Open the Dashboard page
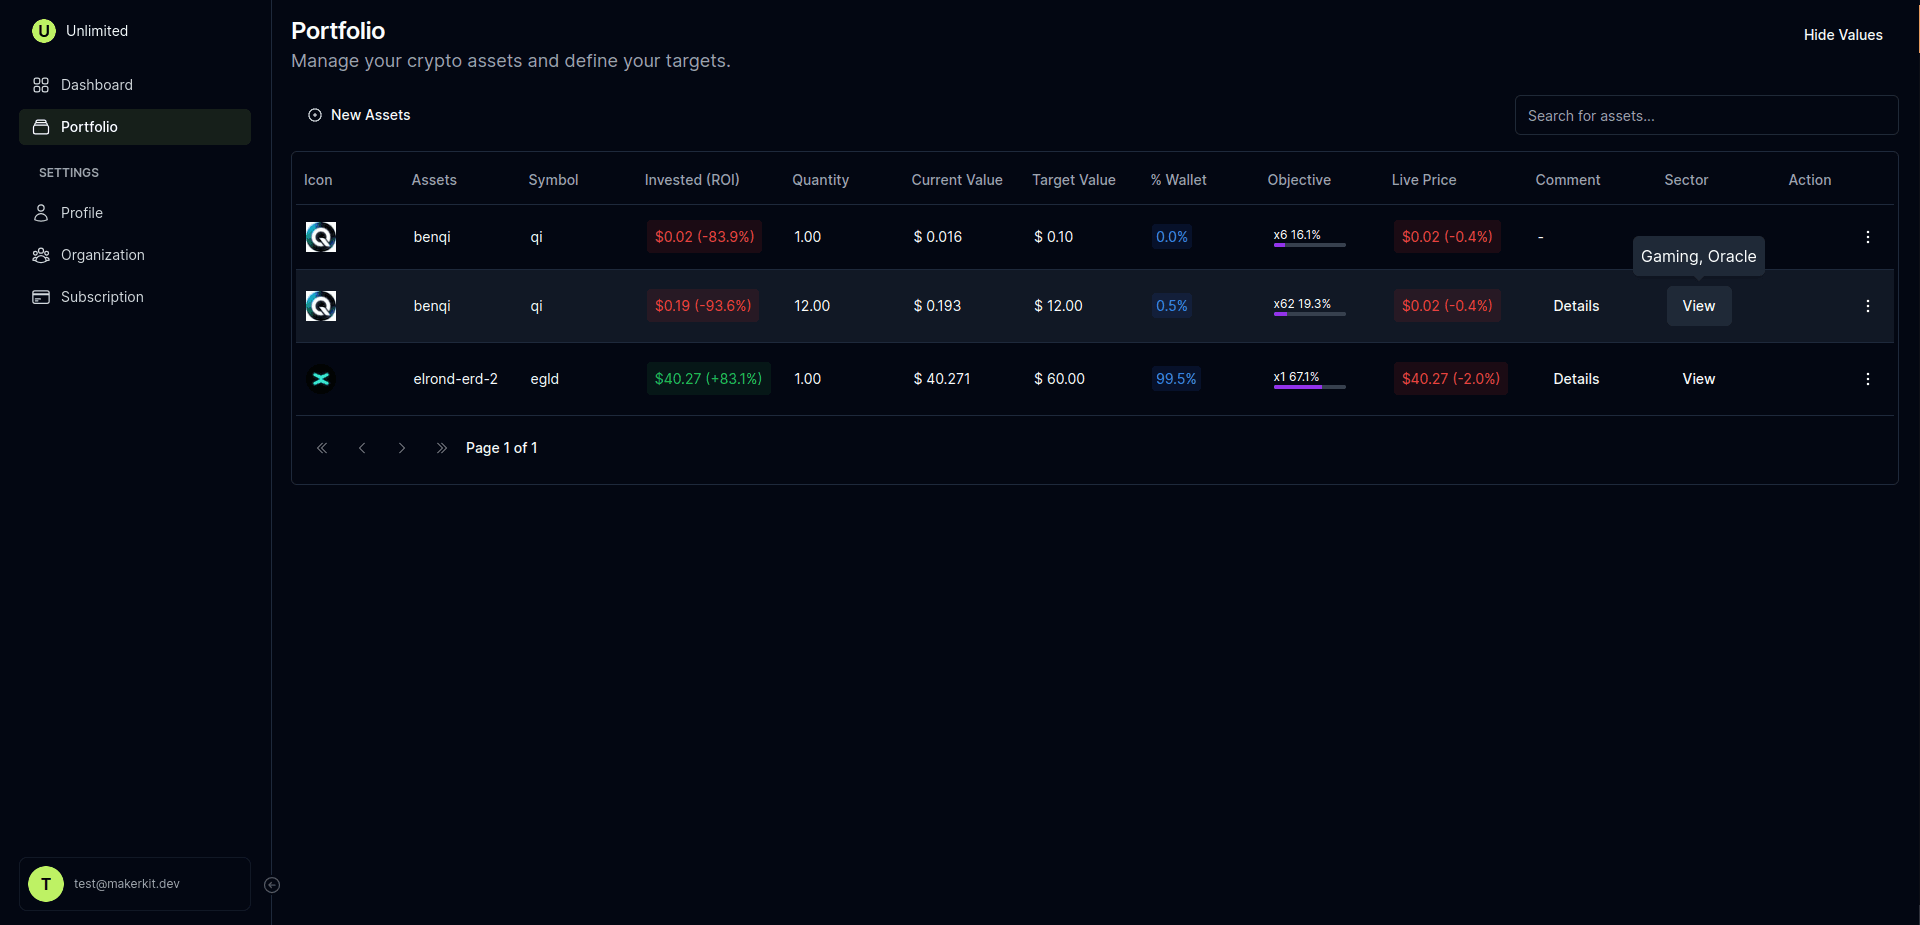The width and height of the screenshot is (1920, 925). click(135, 85)
